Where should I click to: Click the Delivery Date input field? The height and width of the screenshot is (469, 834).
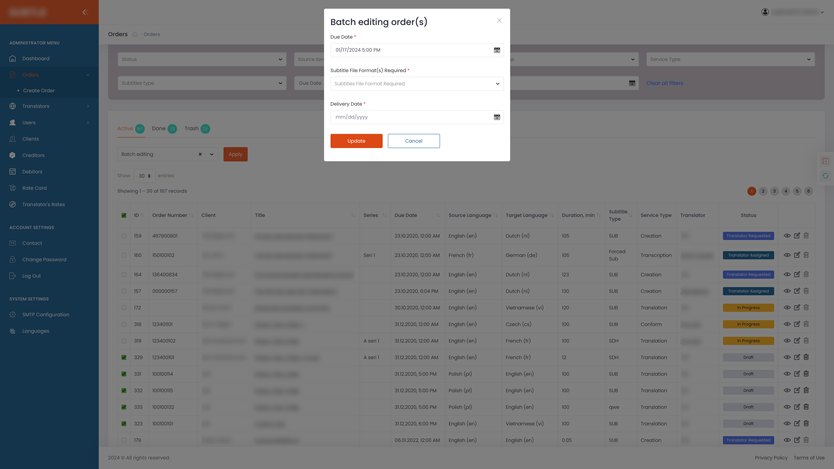(410, 117)
